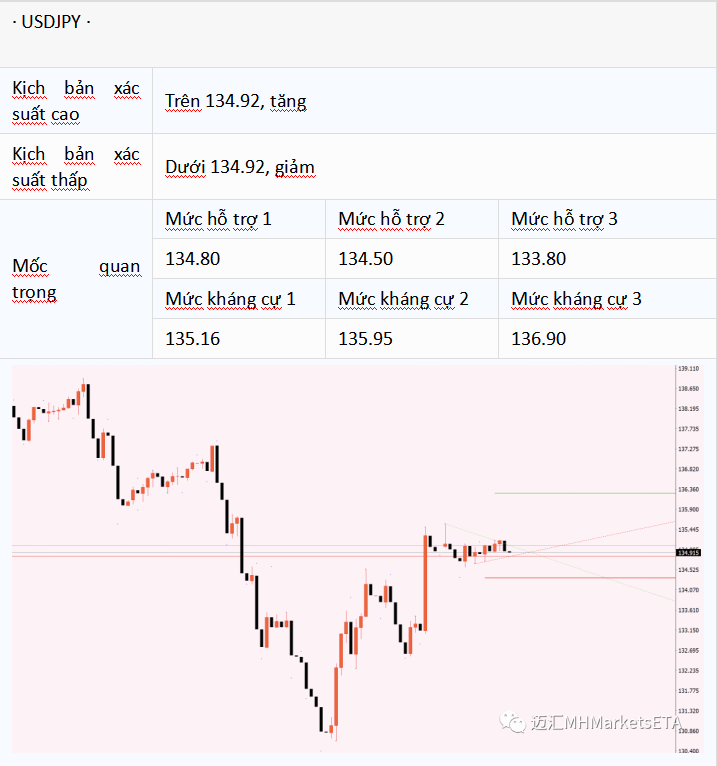Click the 'Mức kháng cự 3' header cell
Viewport: 717px width, 766px height.
pos(608,298)
